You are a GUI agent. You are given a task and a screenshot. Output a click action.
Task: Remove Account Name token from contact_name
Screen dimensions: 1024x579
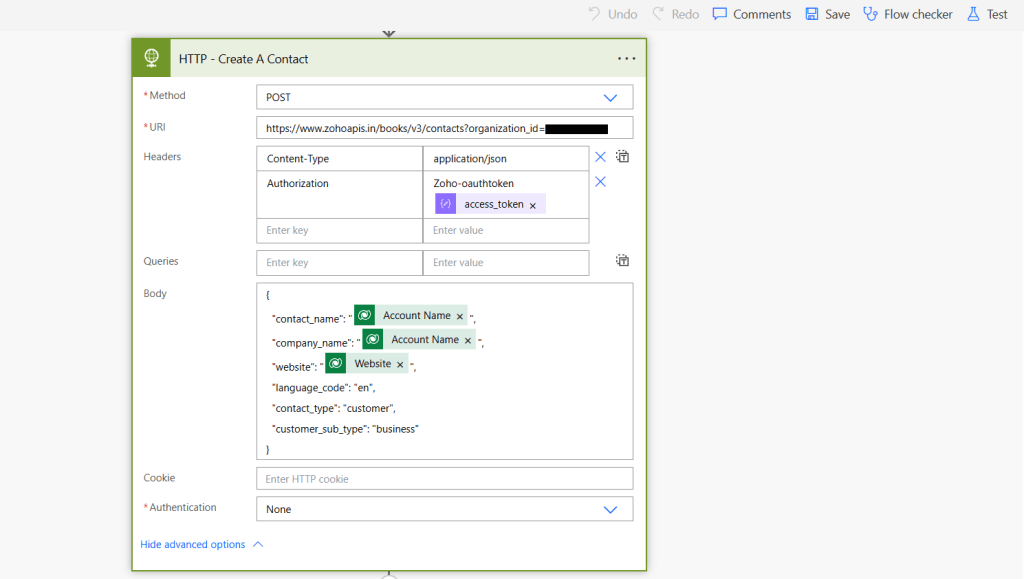(460, 316)
